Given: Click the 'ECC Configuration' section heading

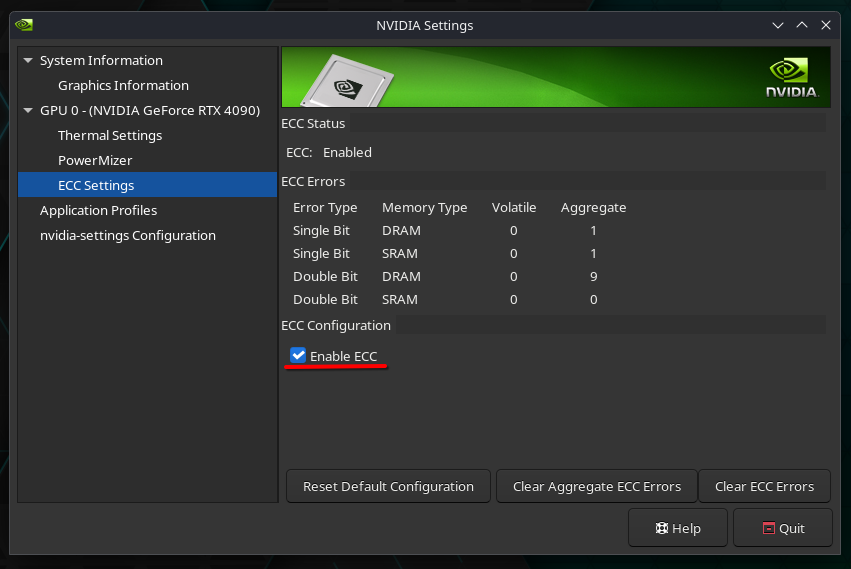Looking at the screenshot, I should 336,325.
